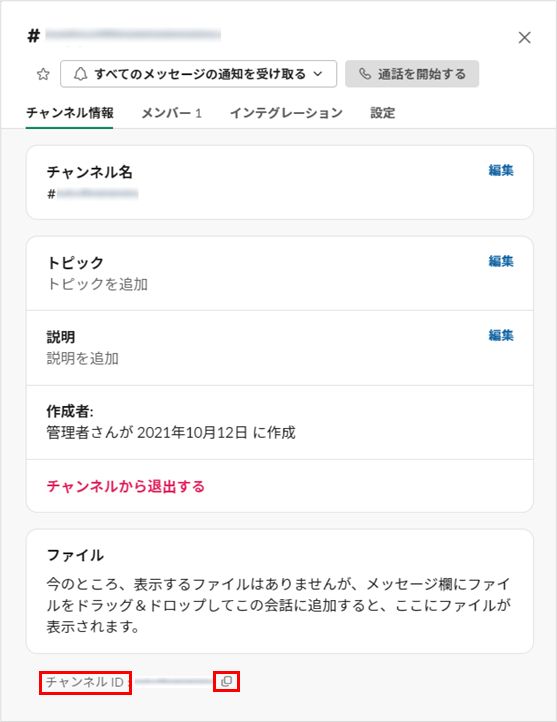Edit the description via its 編集 link
557x722 pixels.
501,335
